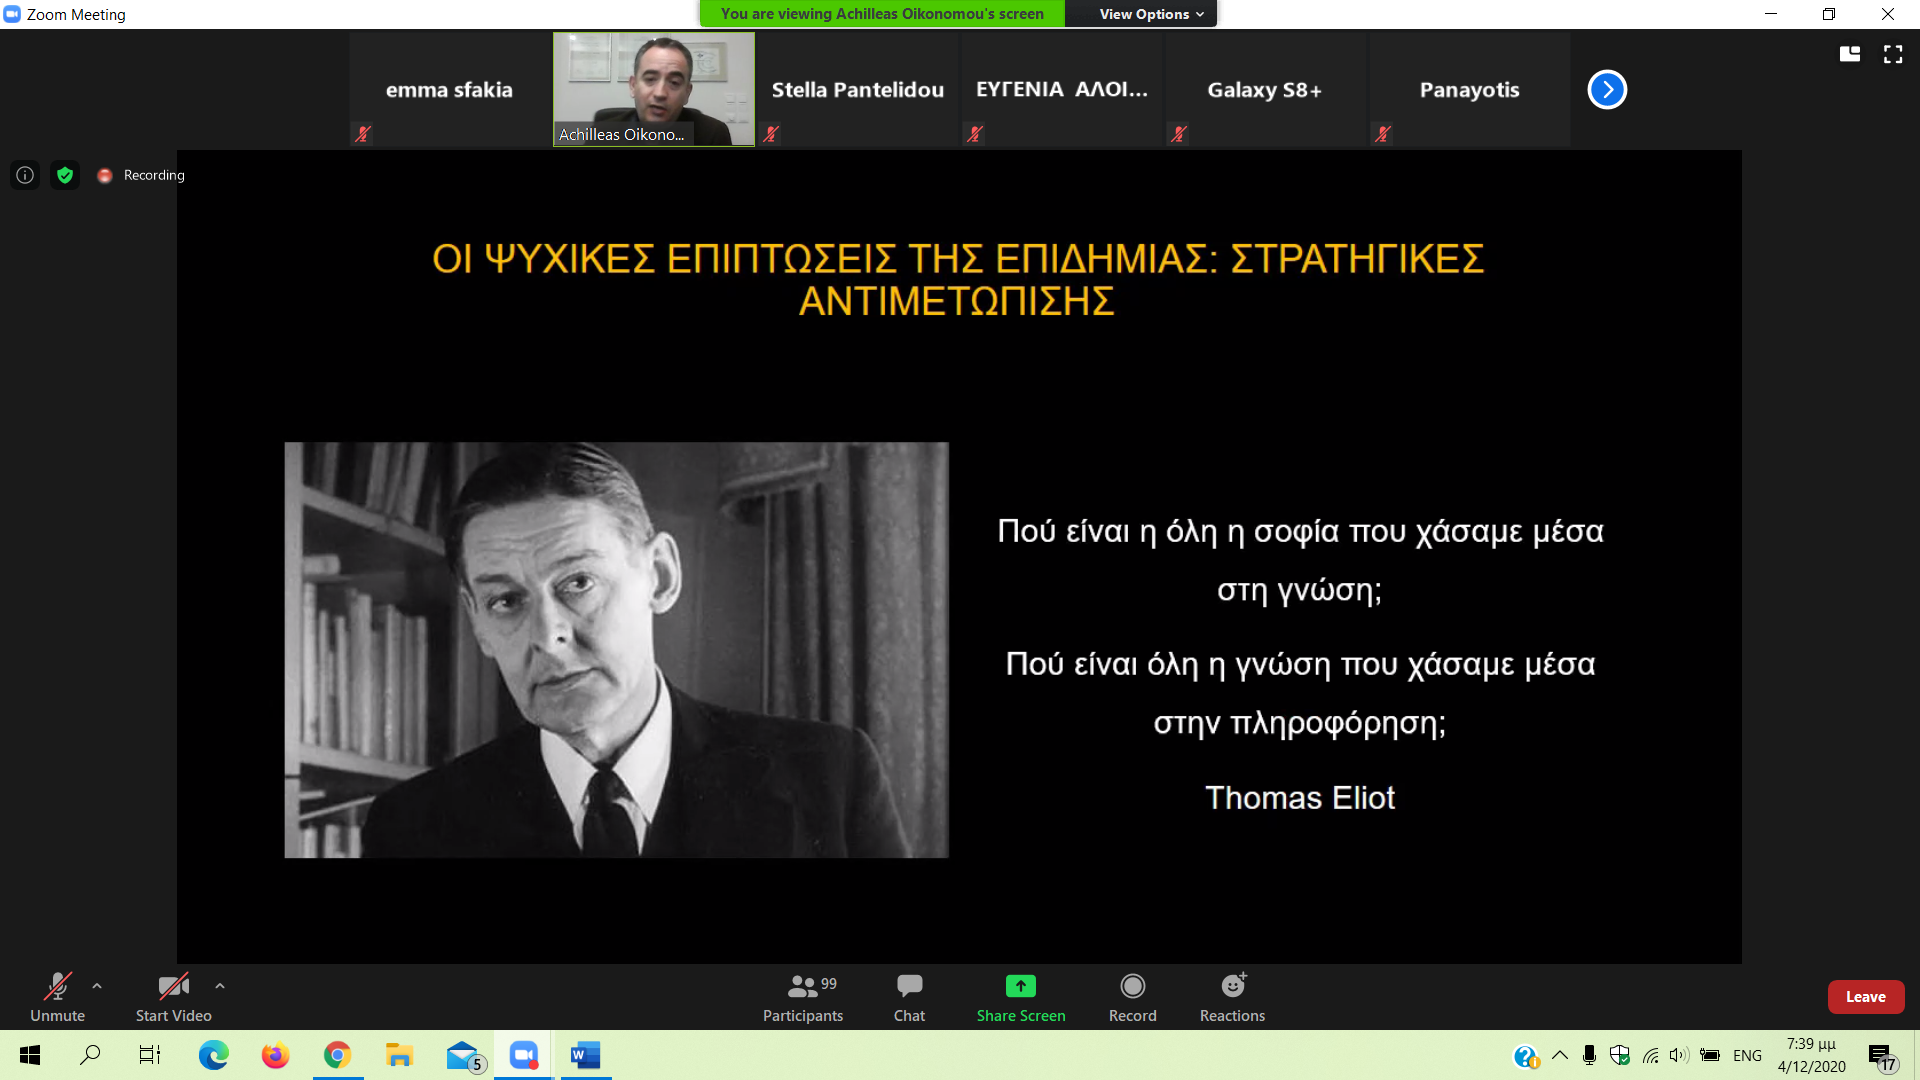The image size is (1920, 1080).
Task: Open the ENG language indicator in the tray
Action: [x=1747, y=1055]
